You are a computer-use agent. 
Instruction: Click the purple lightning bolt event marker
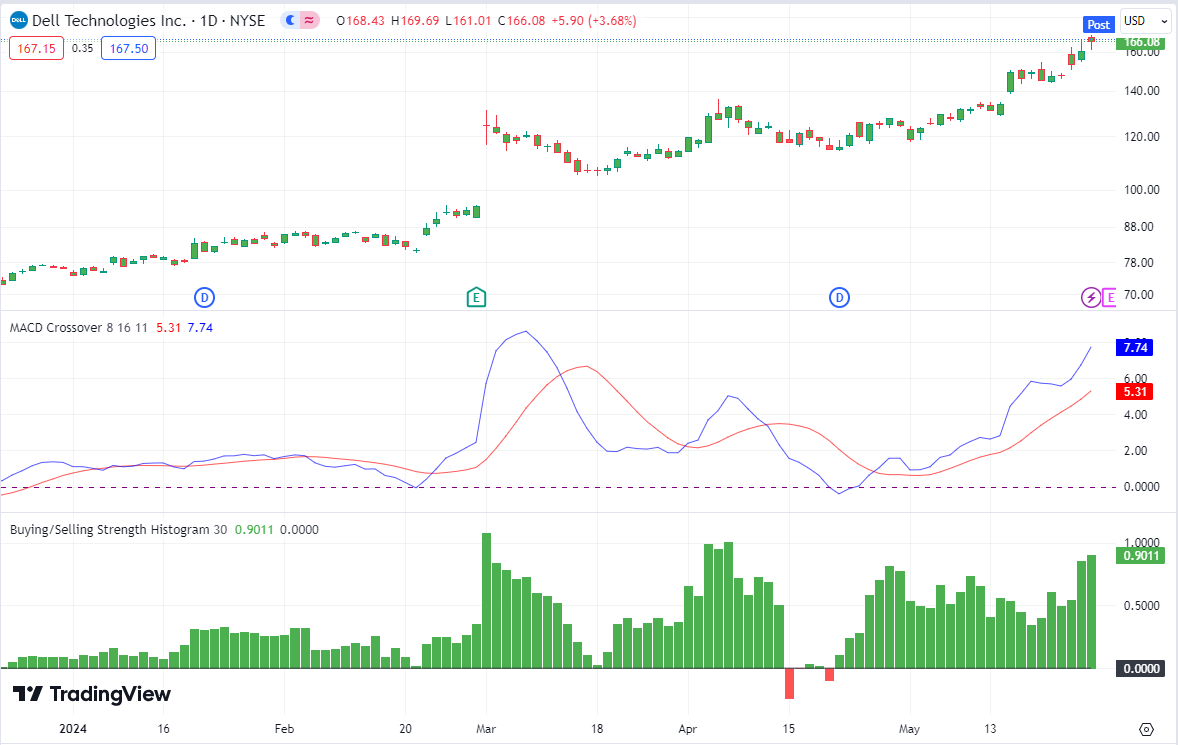coord(1091,297)
